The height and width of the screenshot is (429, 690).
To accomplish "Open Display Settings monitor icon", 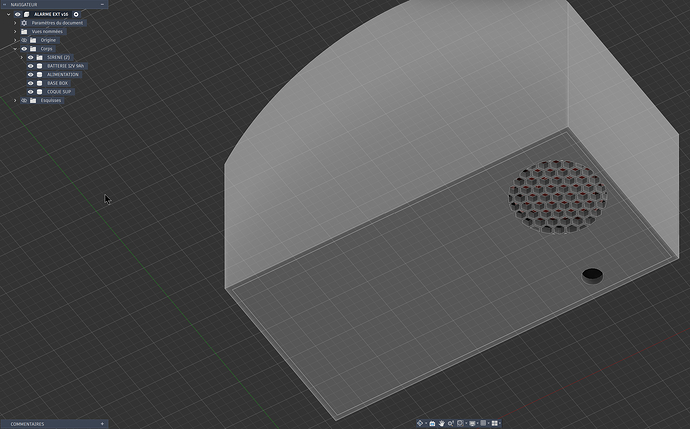I will (x=472, y=423).
